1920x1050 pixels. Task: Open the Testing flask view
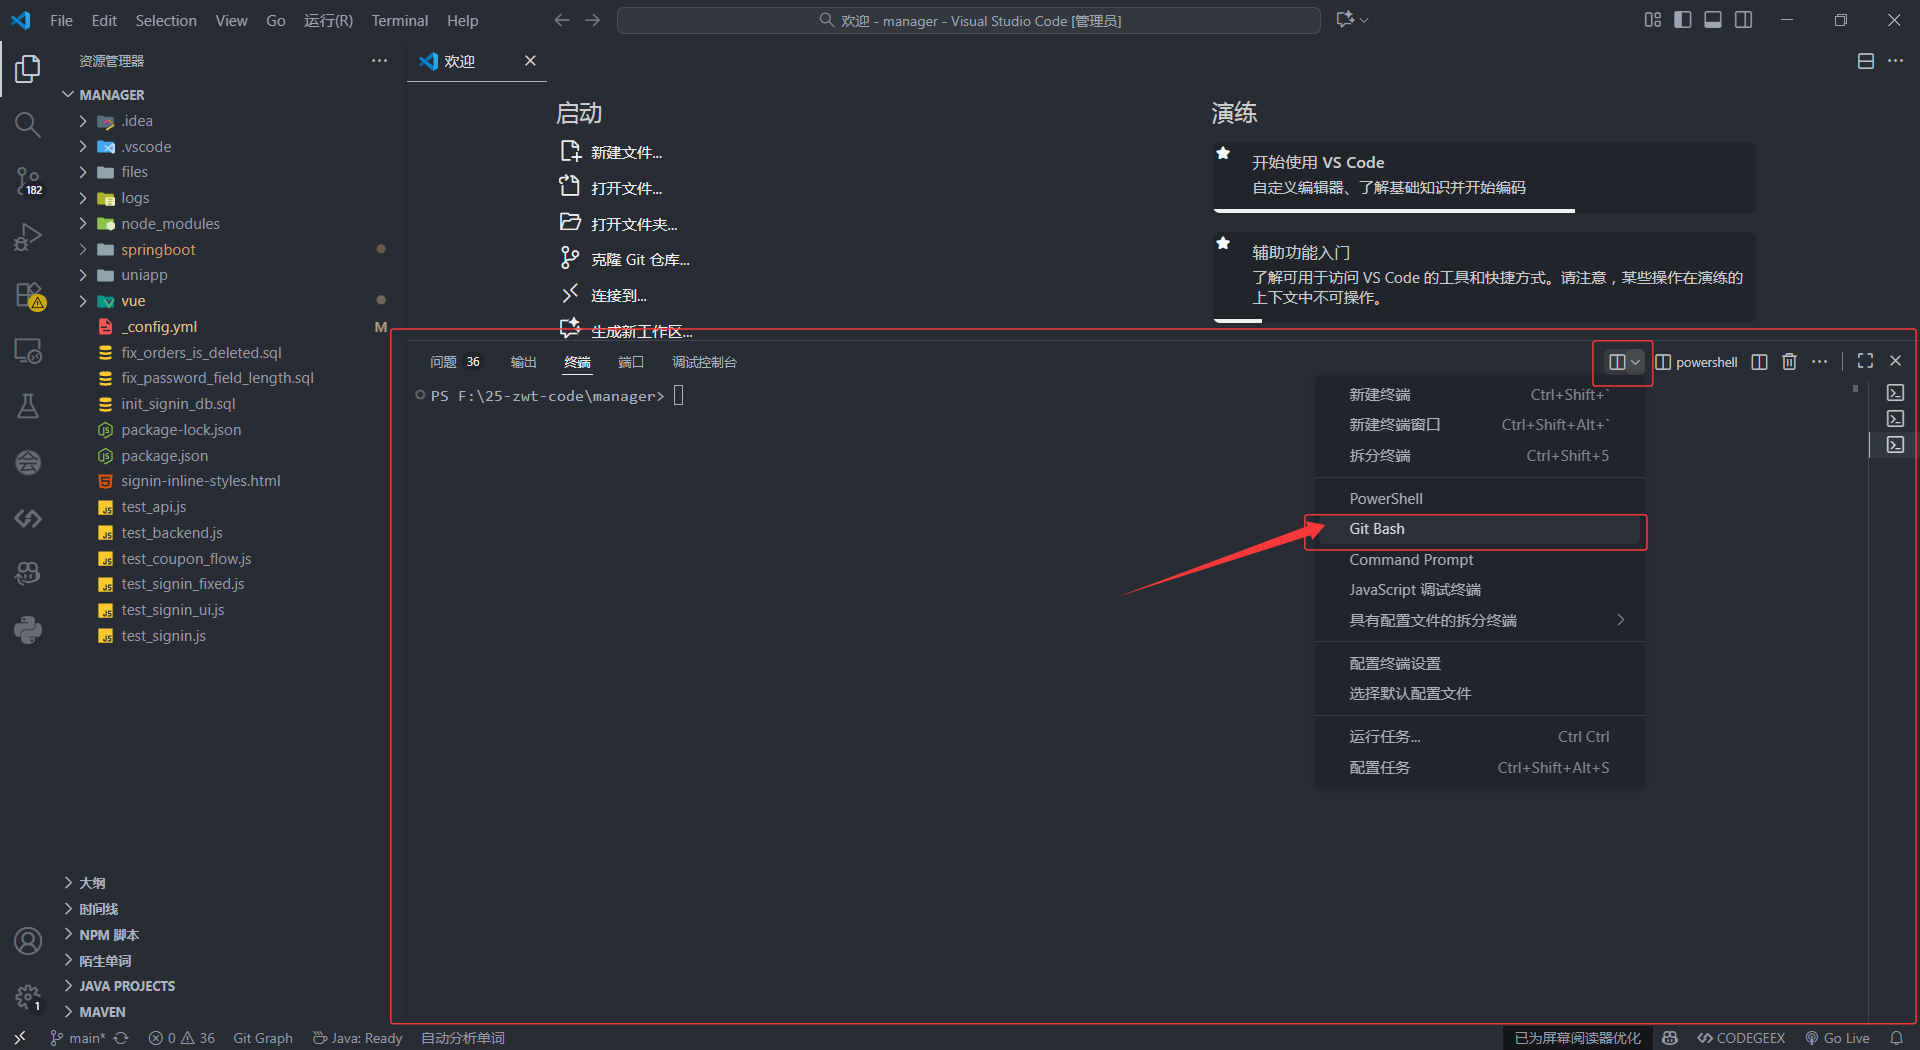[28, 406]
